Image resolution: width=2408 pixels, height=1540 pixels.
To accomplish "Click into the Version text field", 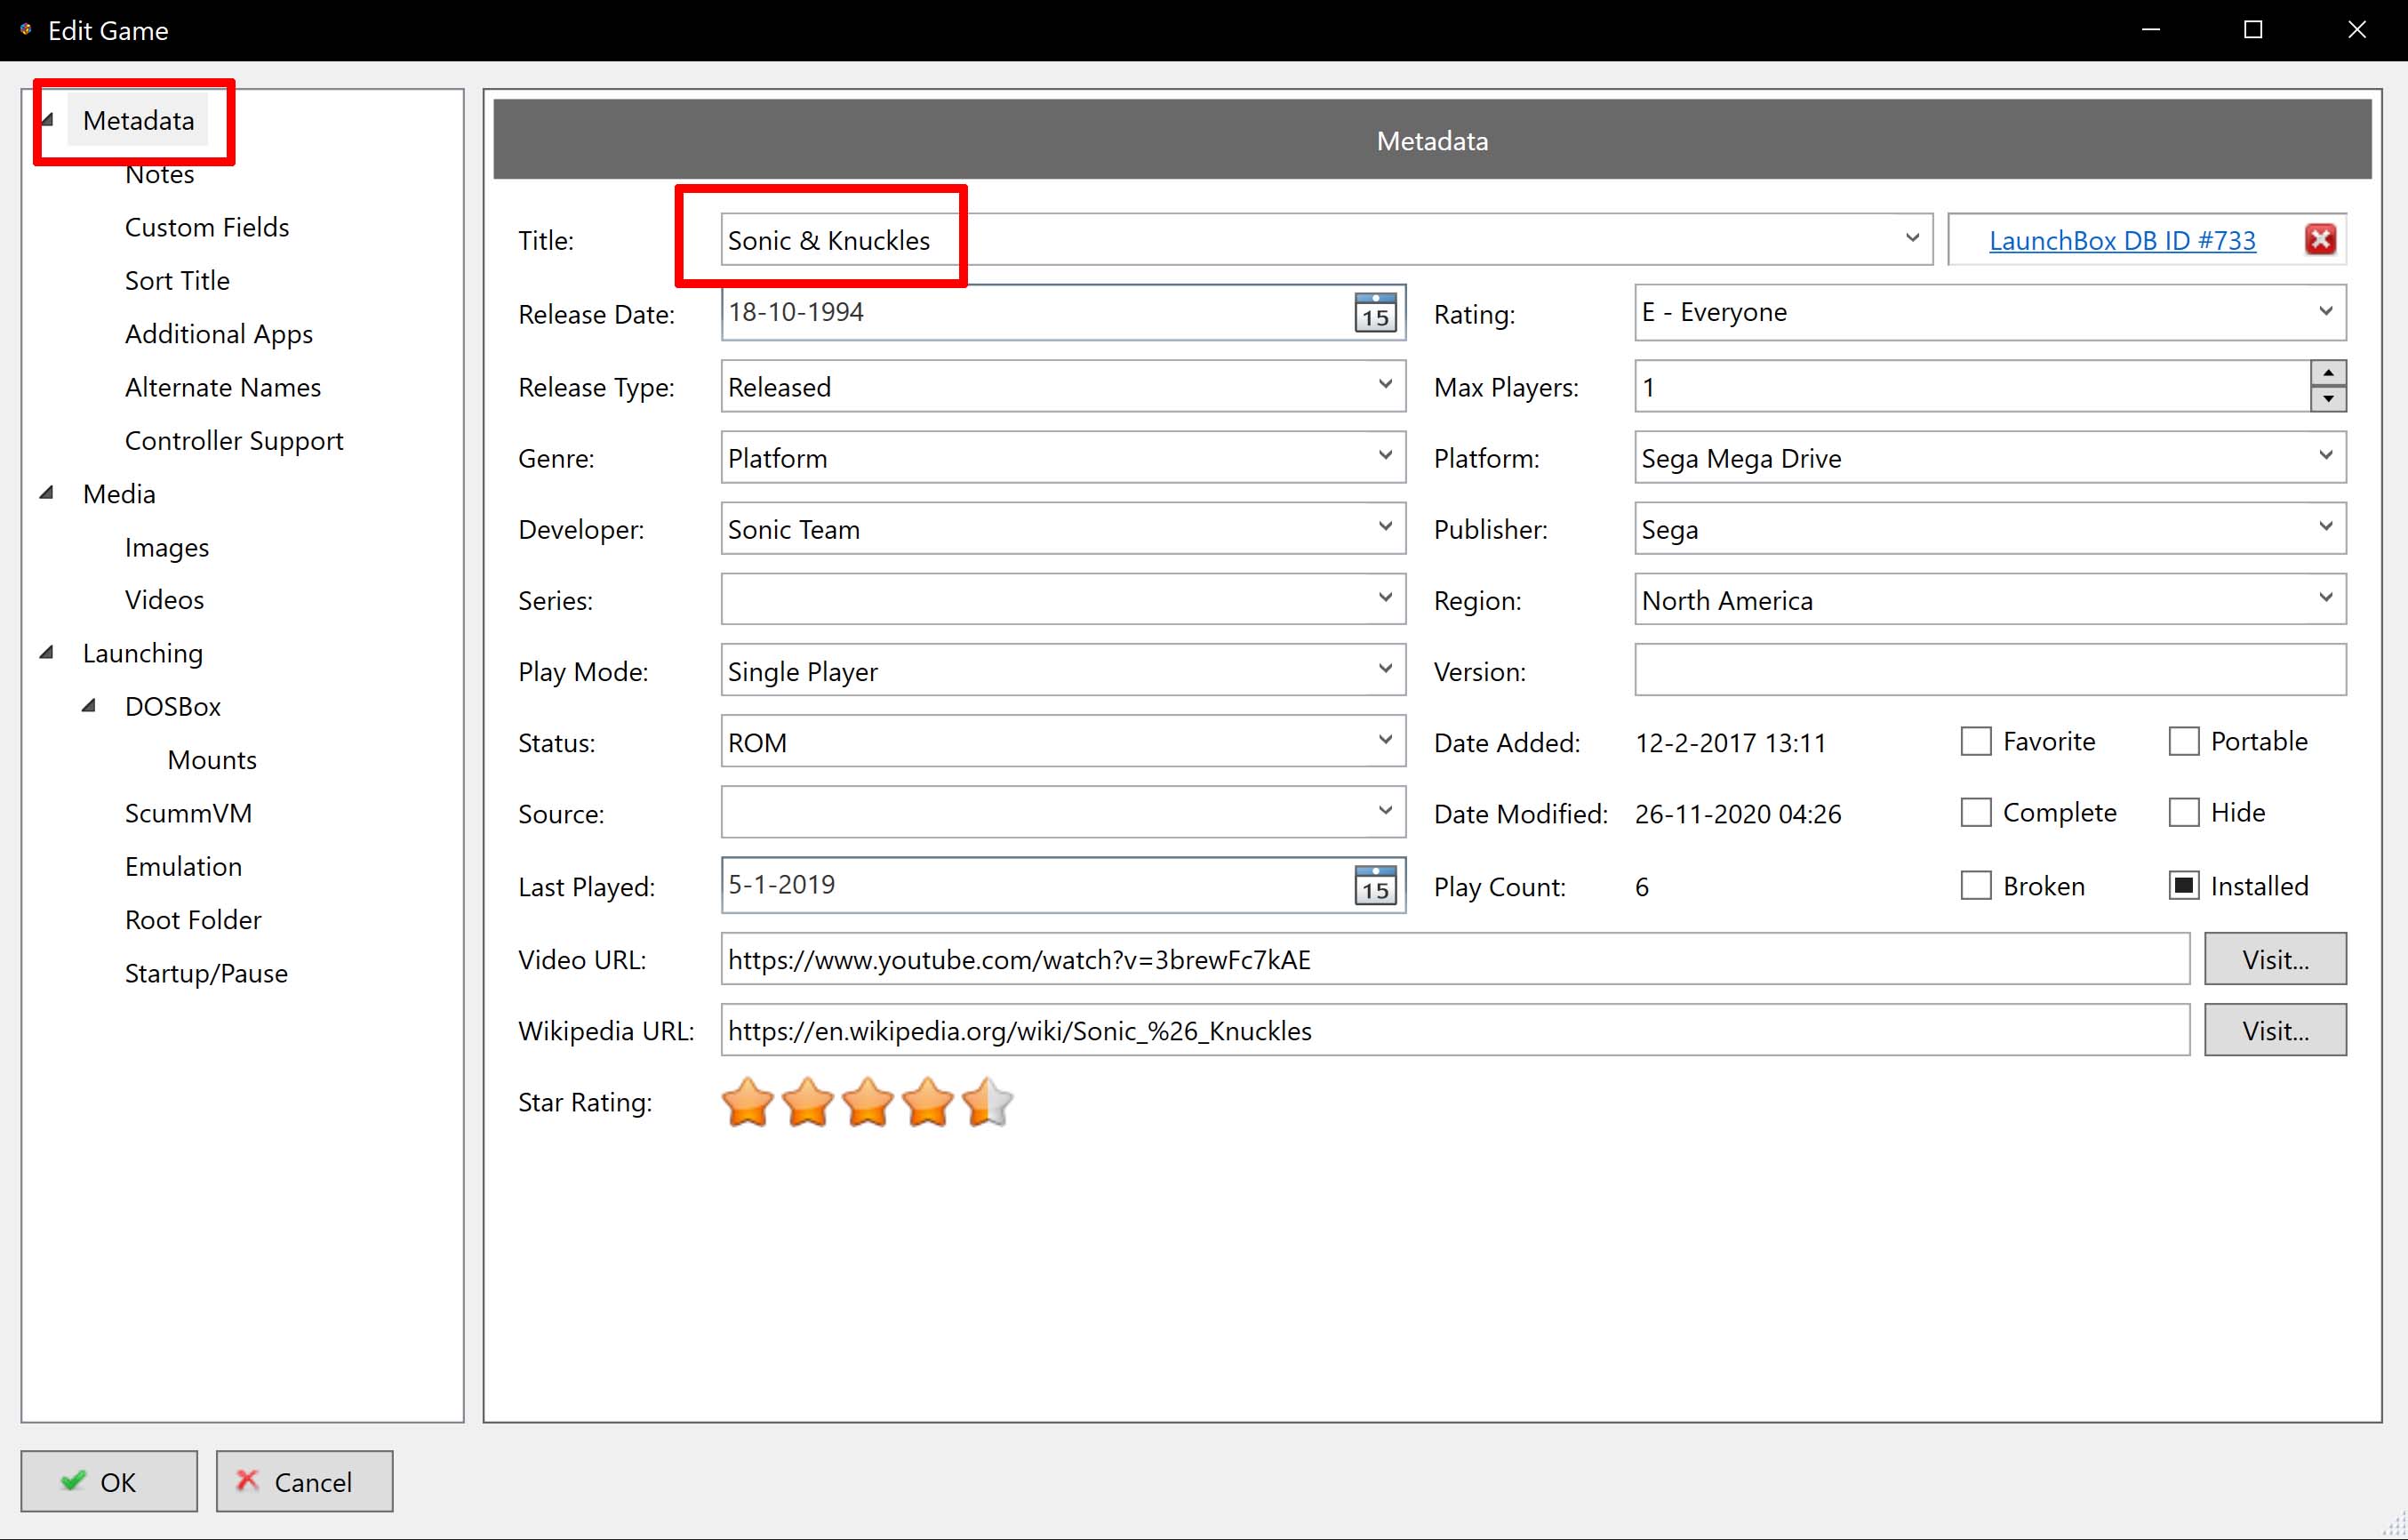I will coord(1990,669).
